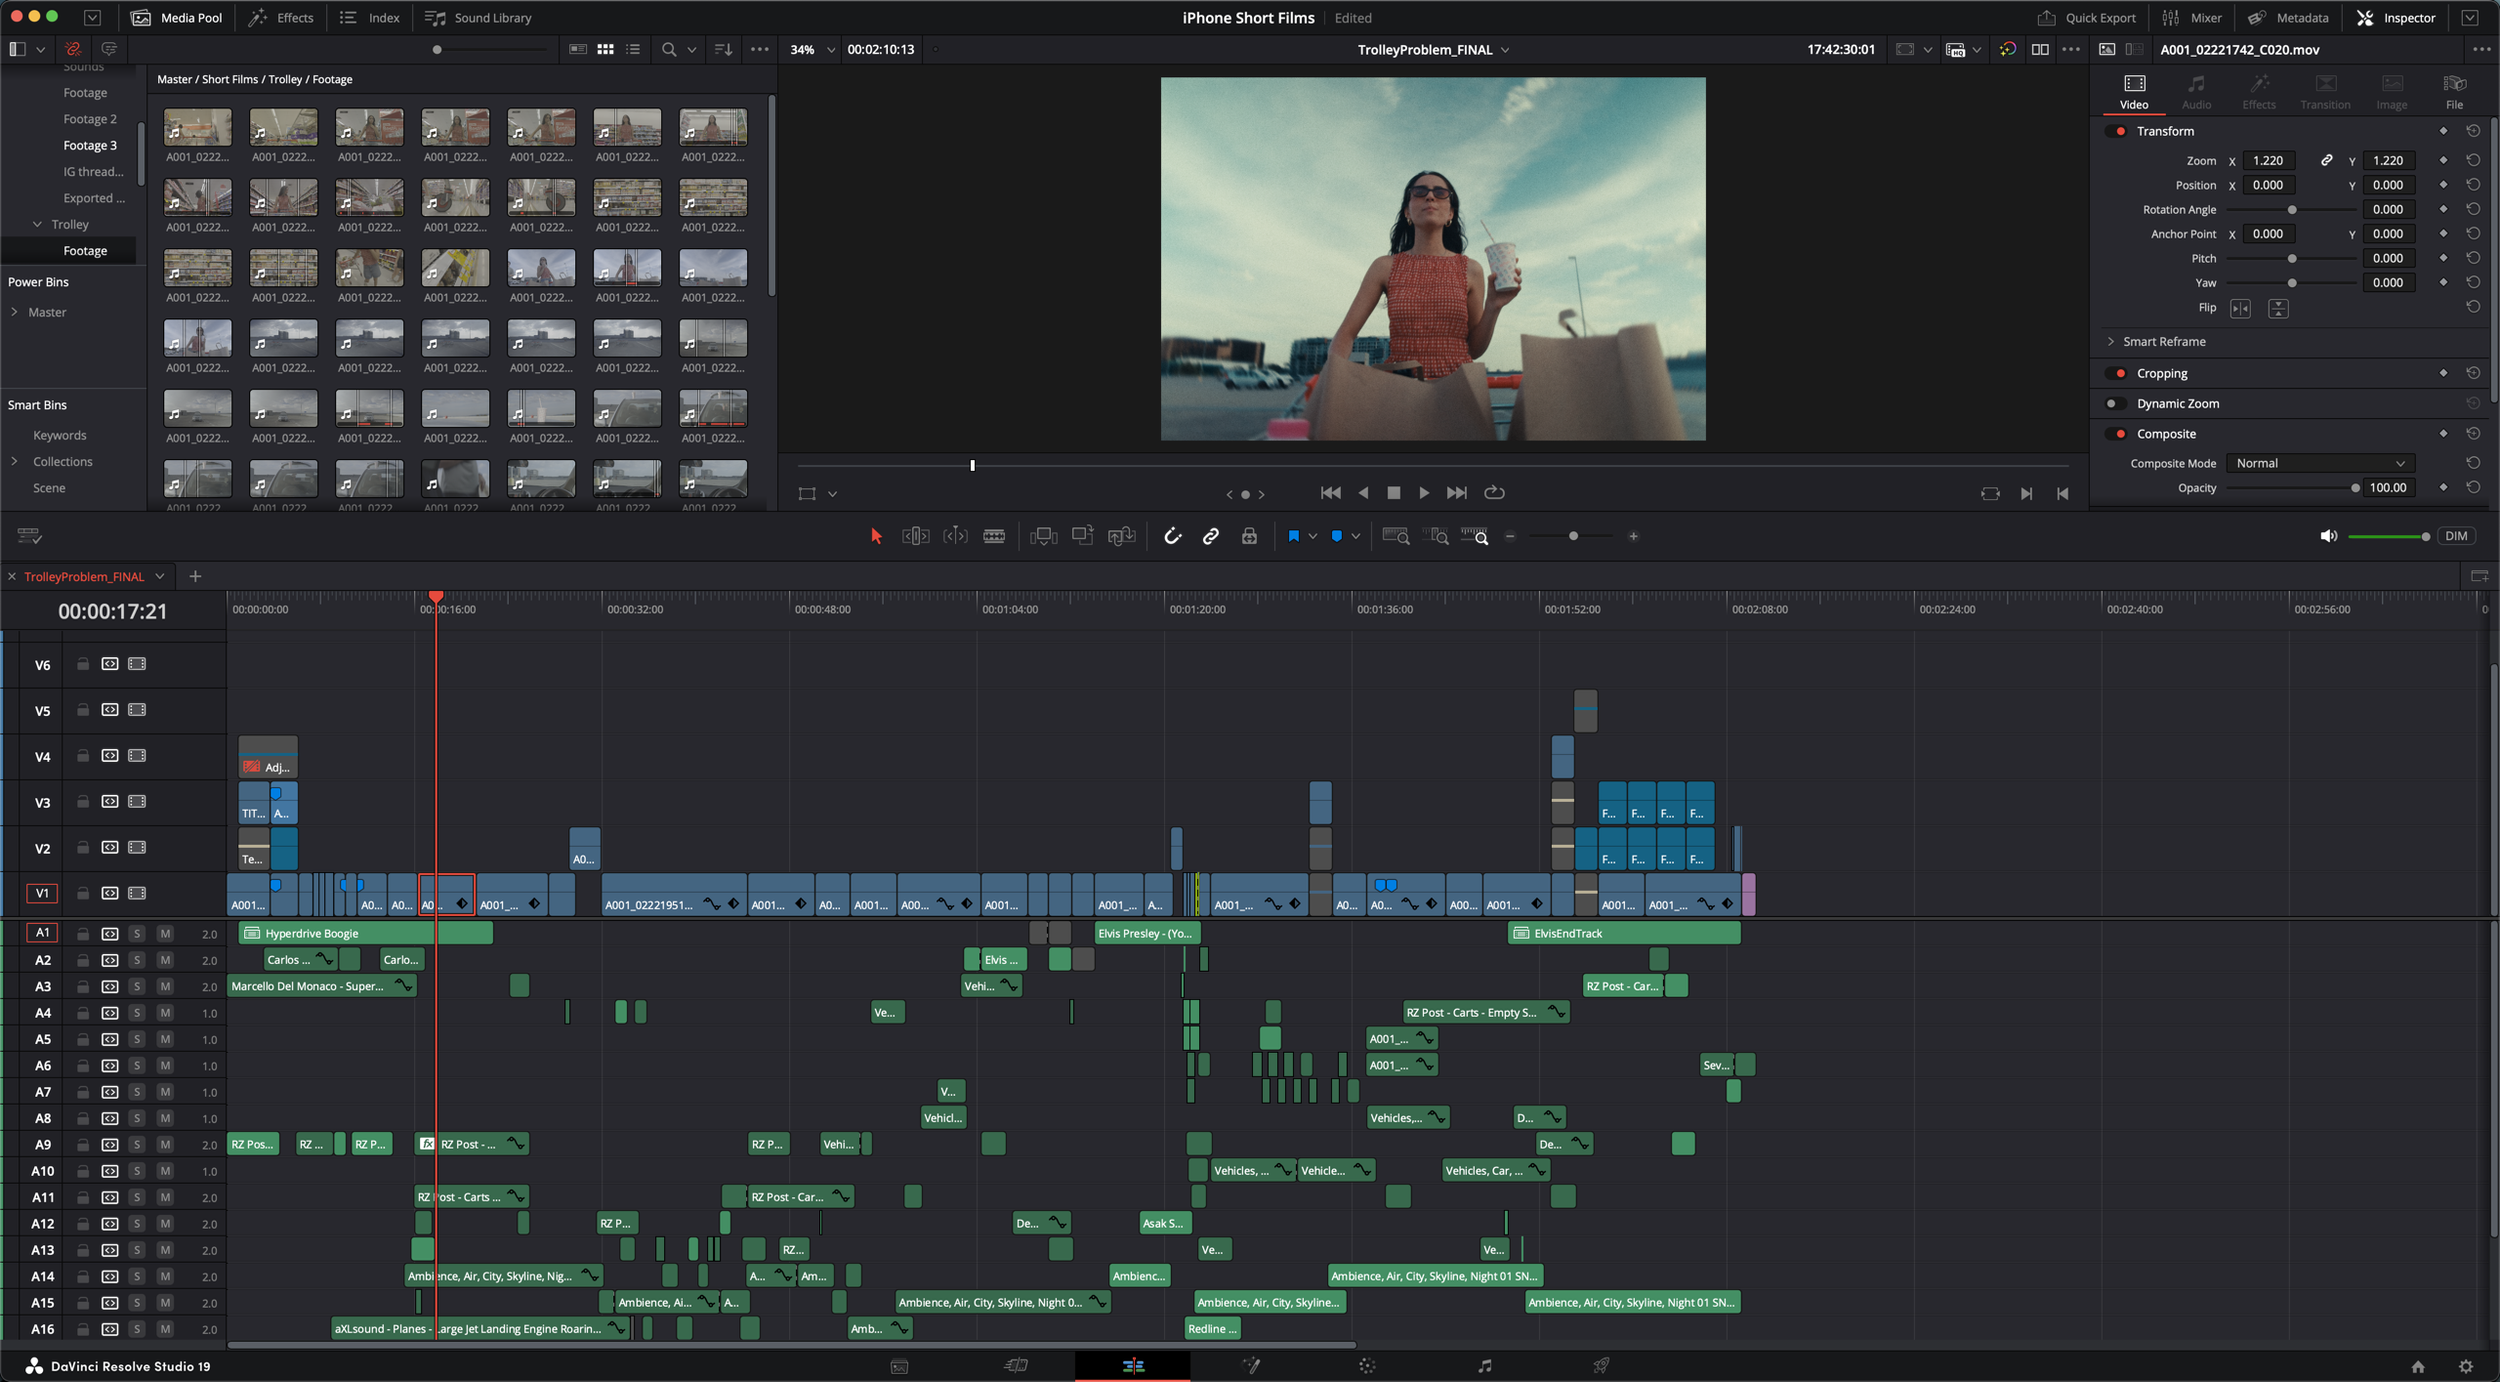Click the blue flag icon in the toolbar
2500x1382 pixels.
[1293, 536]
